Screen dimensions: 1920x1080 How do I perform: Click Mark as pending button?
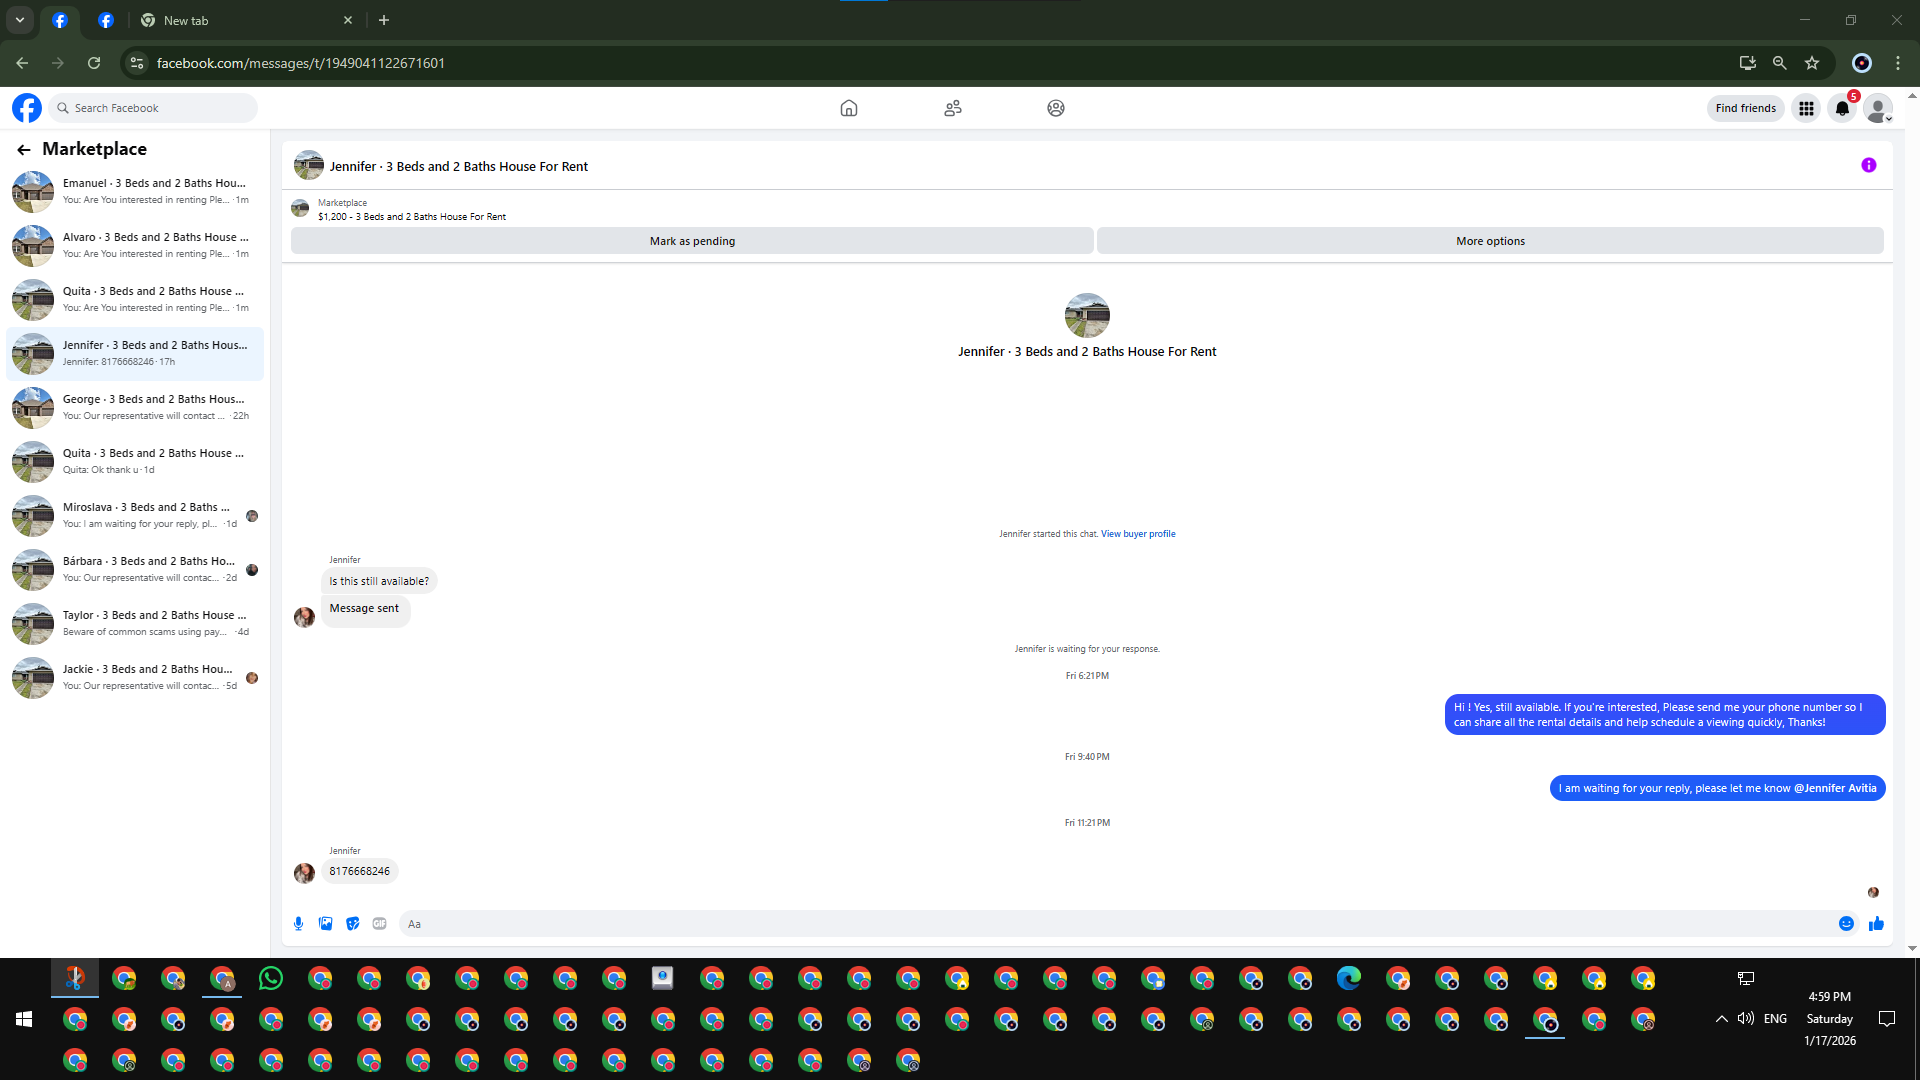click(692, 241)
